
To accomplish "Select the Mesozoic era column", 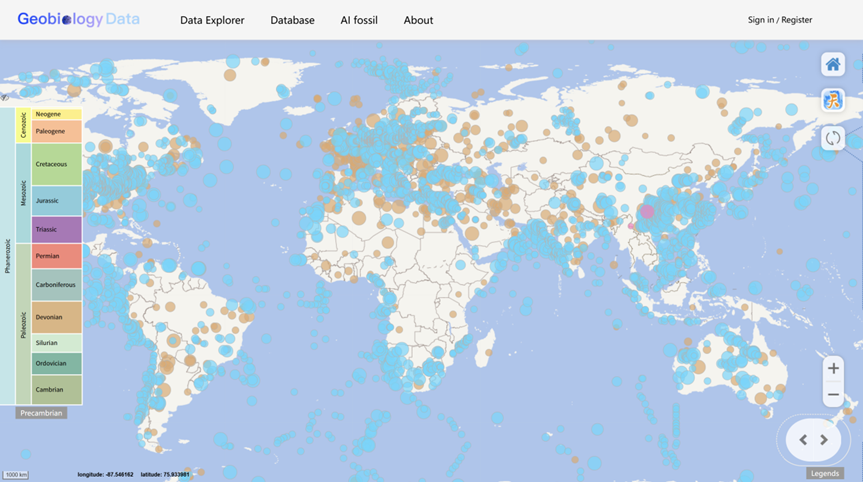I will coord(23,193).
